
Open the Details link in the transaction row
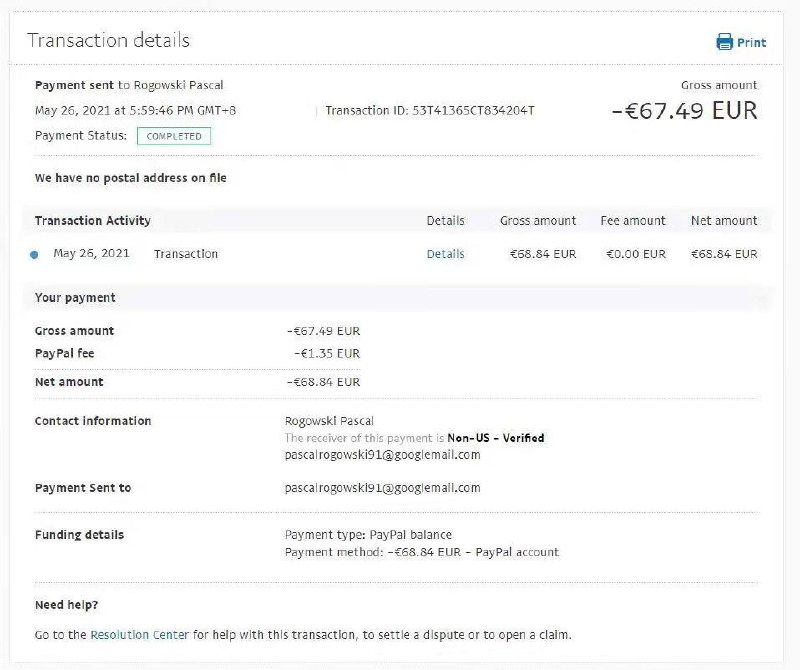[x=445, y=254]
